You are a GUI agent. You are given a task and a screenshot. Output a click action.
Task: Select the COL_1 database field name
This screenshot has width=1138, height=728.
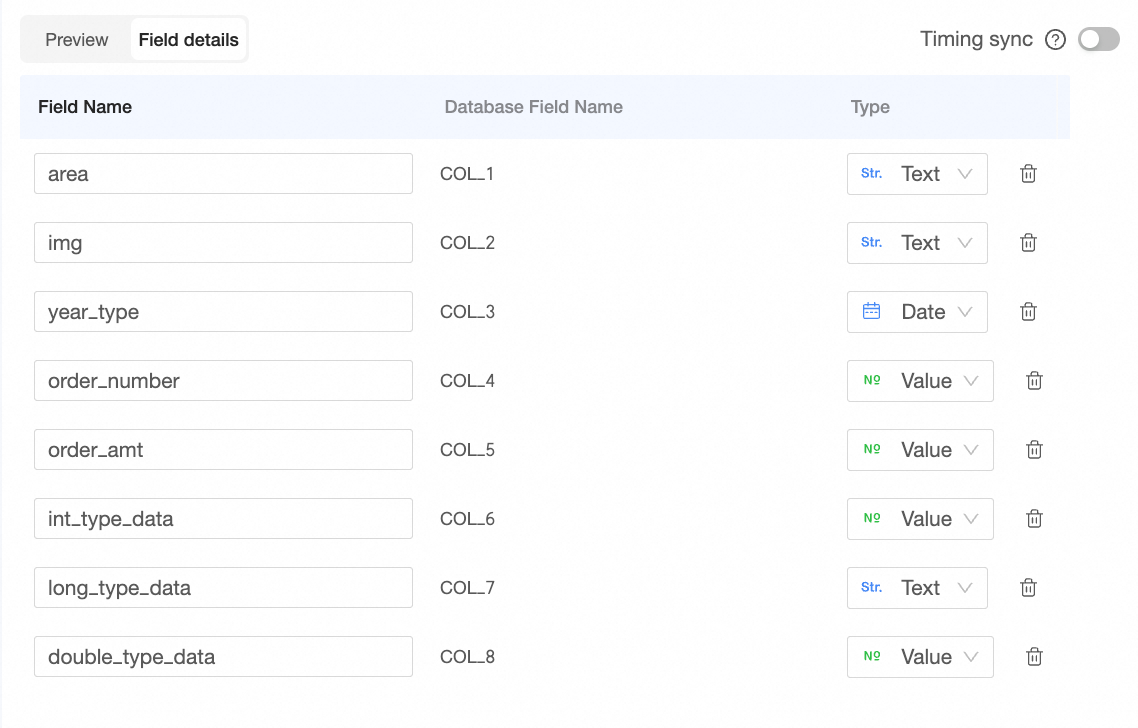467,173
